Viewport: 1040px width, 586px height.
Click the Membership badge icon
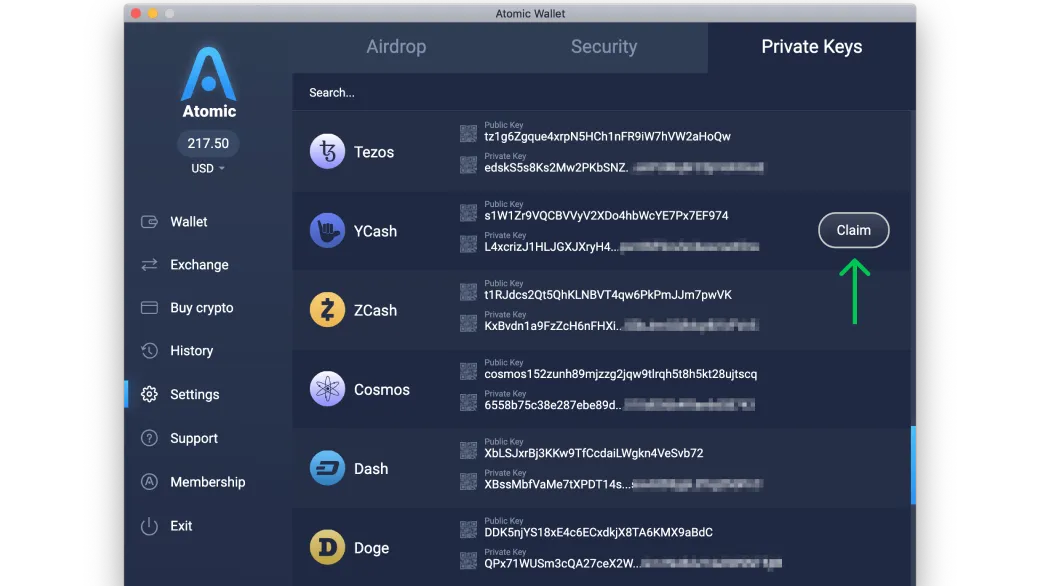(x=149, y=482)
